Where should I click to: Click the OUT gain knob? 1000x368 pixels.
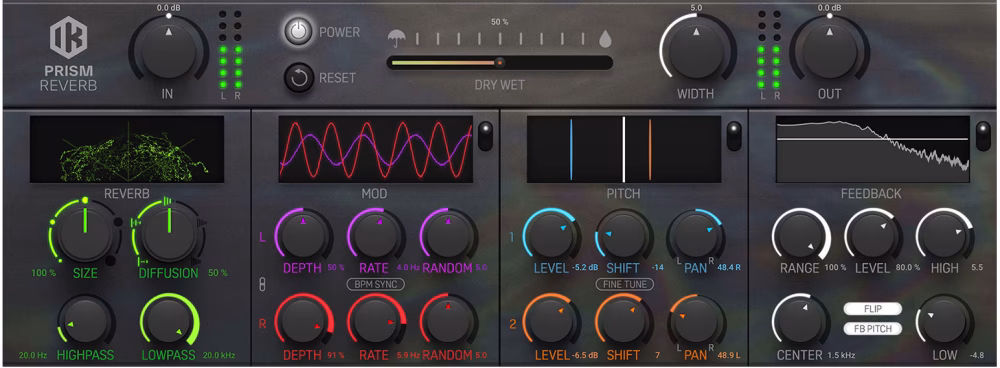[x=828, y=52]
